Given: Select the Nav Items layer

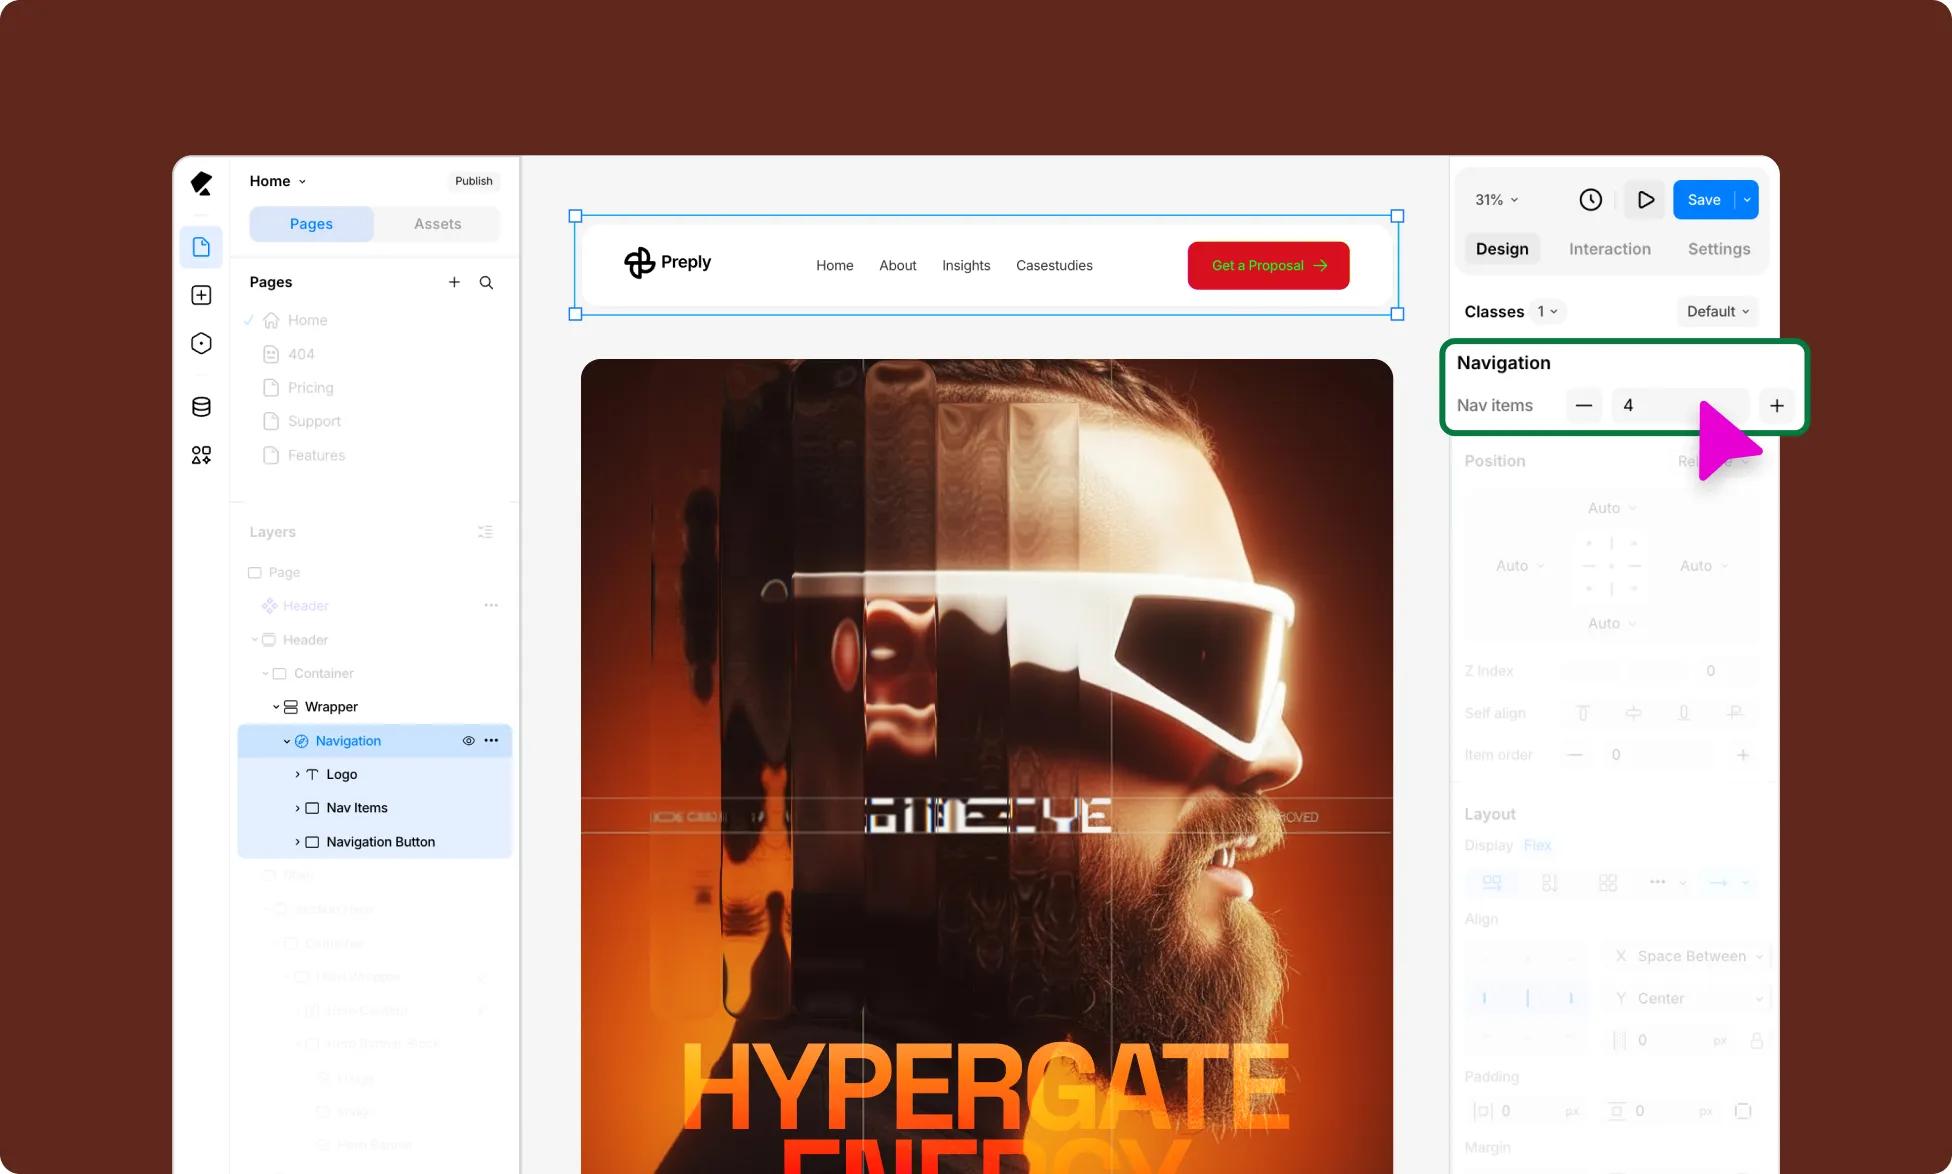Looking at the screenshot, I should click(x=356, y=808).
